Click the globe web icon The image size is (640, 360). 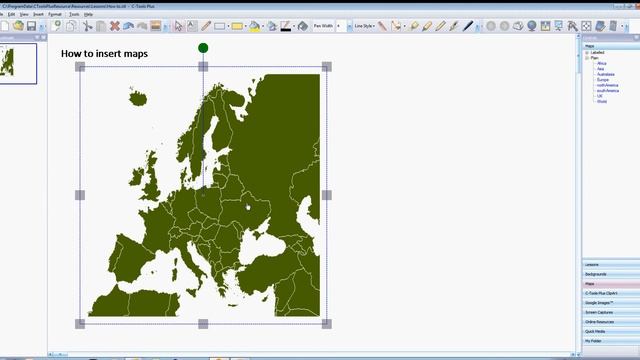click(531, 26)
